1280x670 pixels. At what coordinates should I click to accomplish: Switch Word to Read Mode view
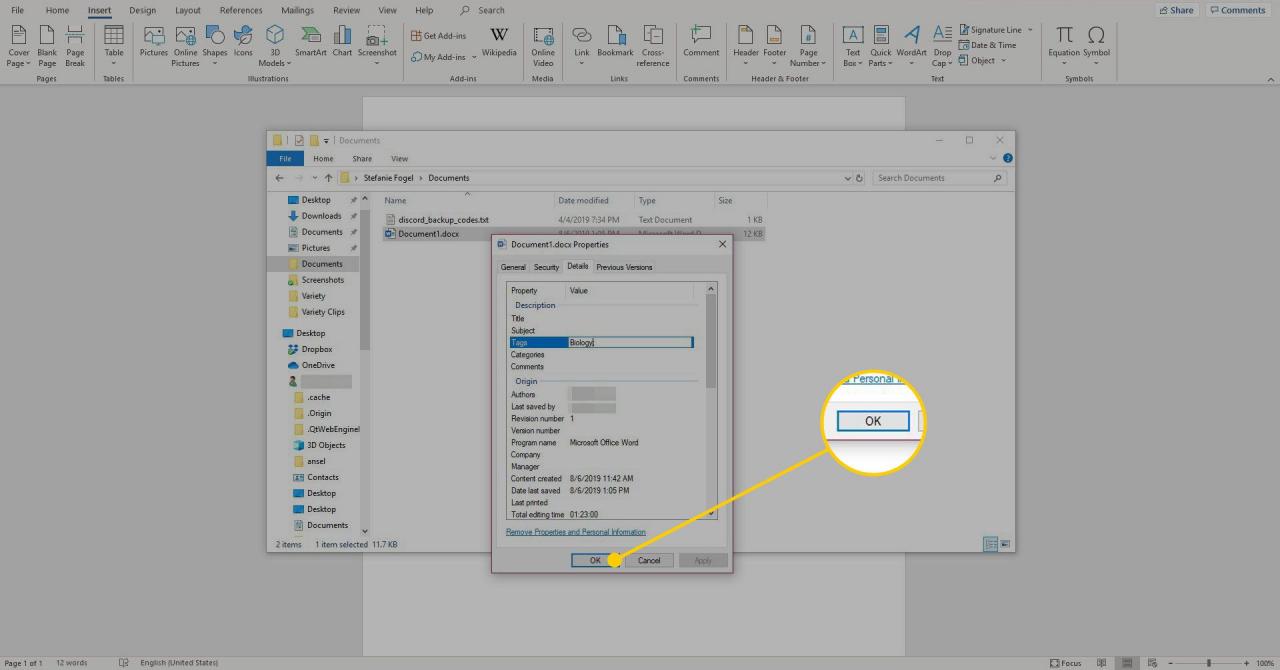click(1102, 663)
